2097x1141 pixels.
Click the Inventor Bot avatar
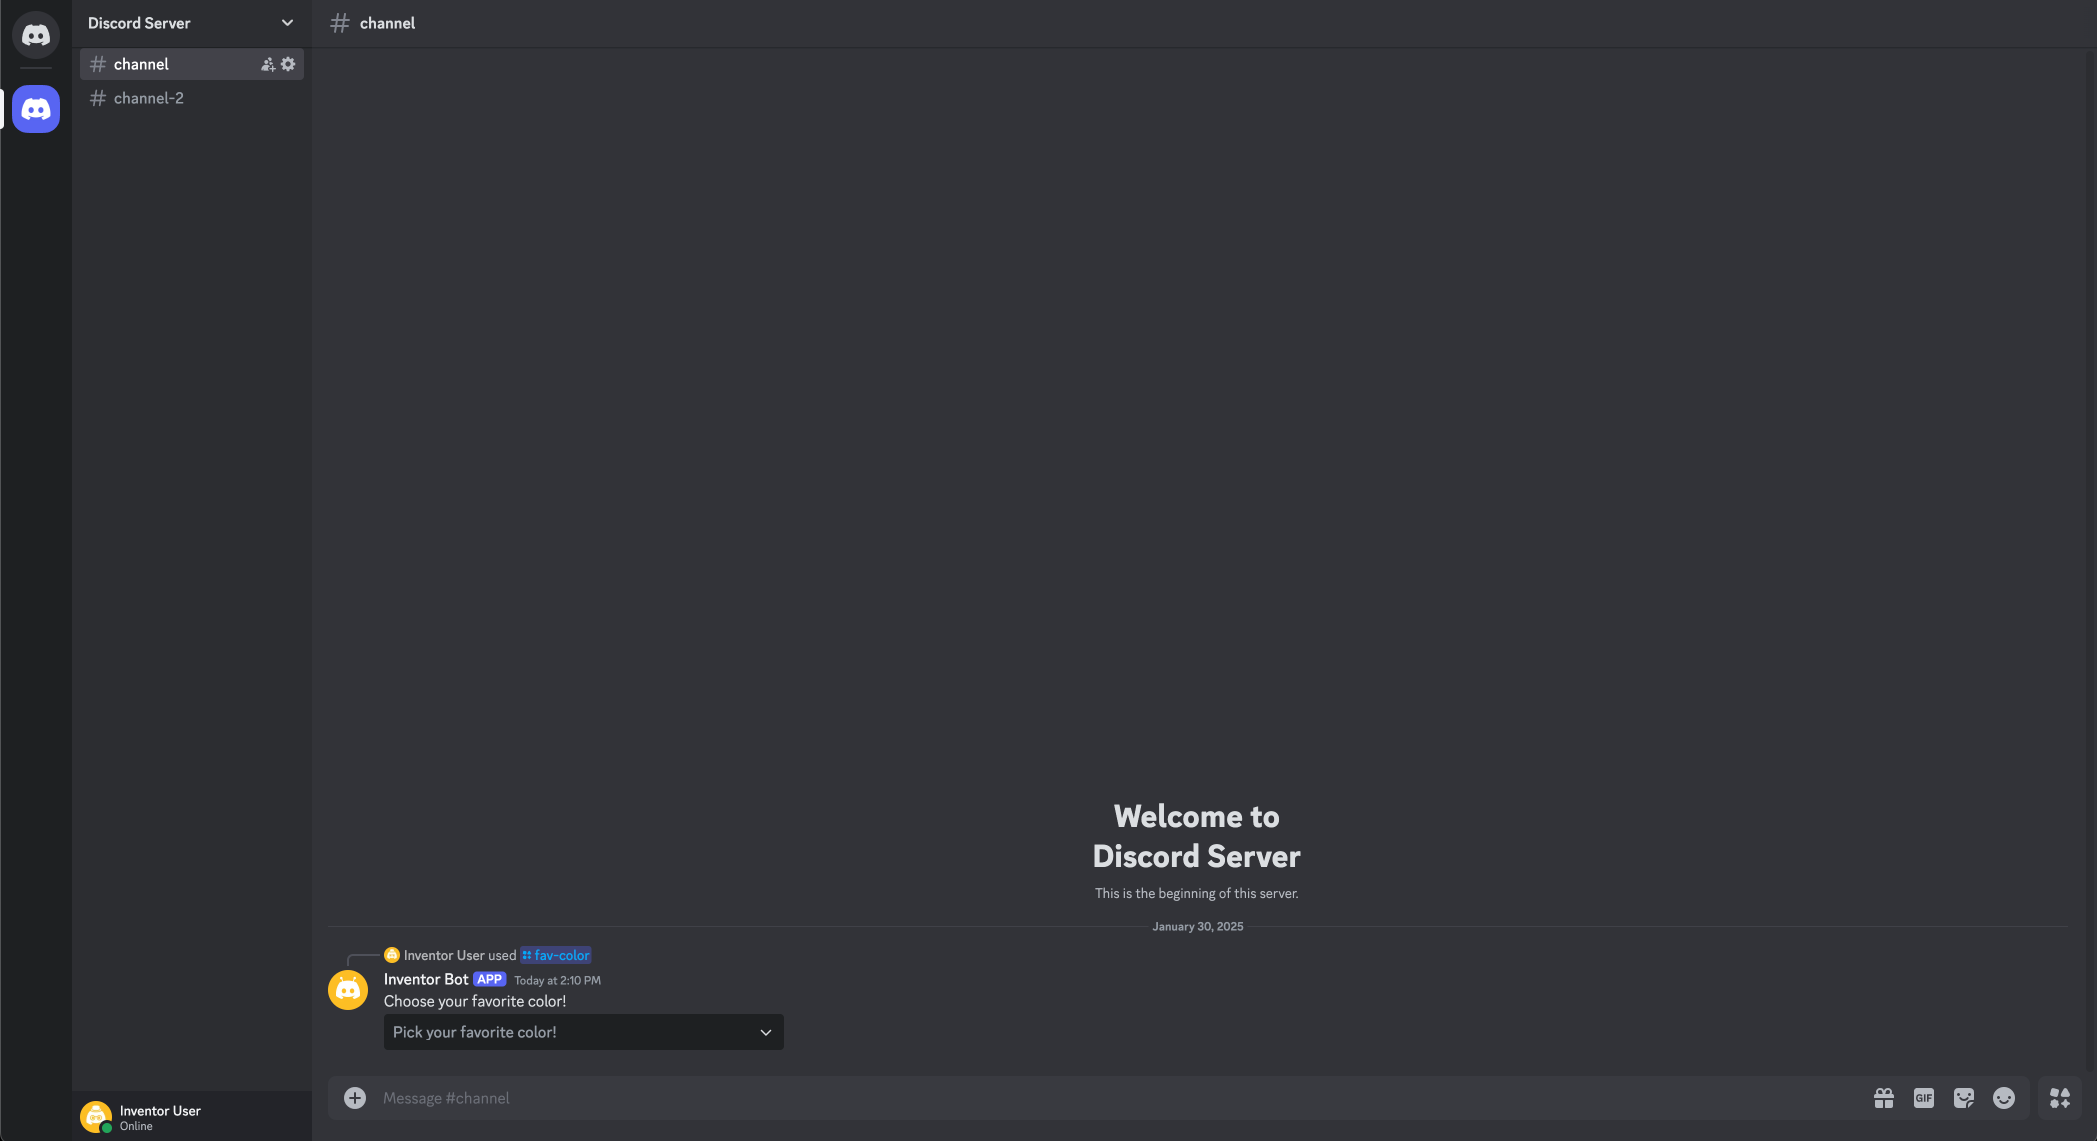(348, 990)
